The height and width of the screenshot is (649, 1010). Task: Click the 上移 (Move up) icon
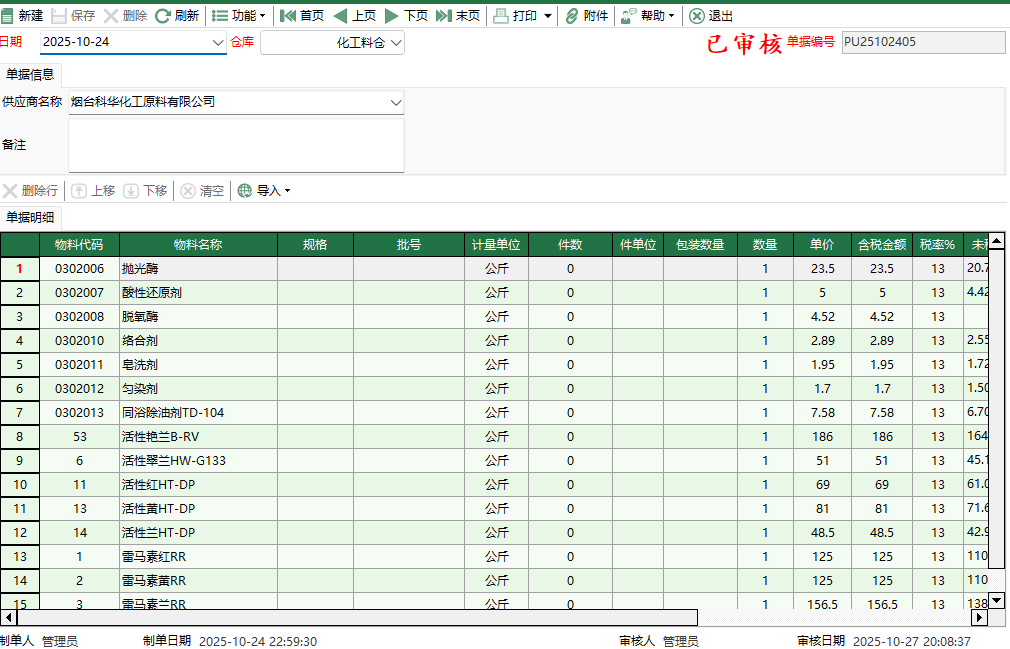pyautogui.click(x=92, y=190)
